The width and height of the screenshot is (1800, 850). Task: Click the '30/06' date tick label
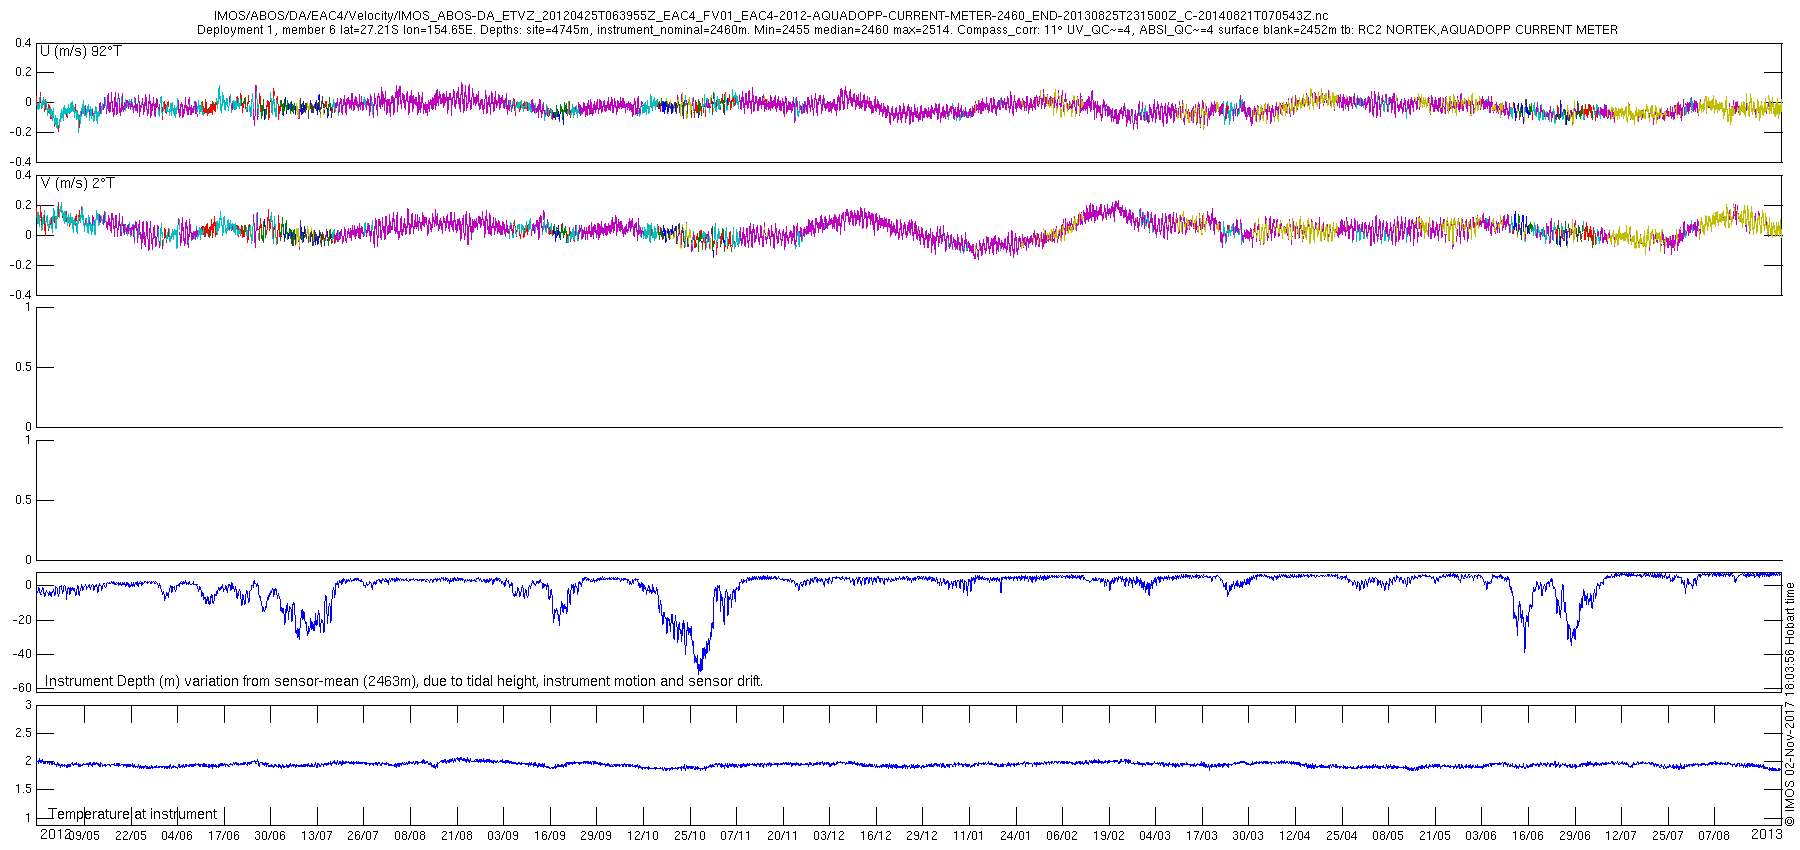point(270,836)
